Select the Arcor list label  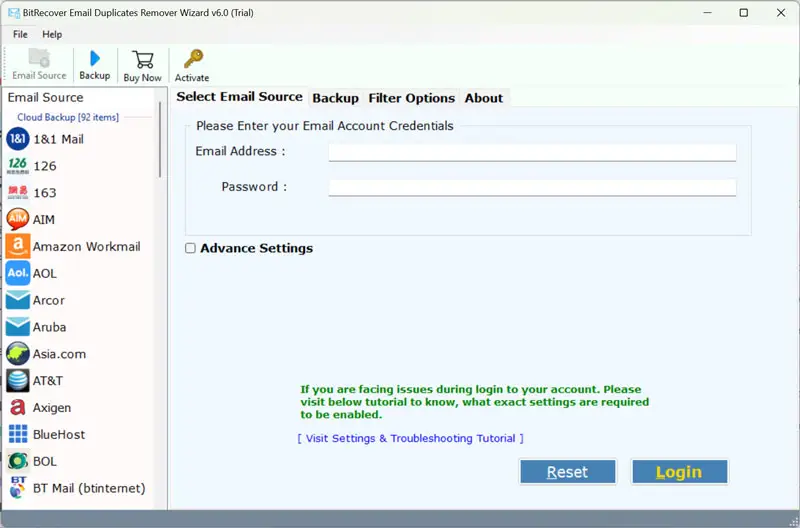point(48,300)
